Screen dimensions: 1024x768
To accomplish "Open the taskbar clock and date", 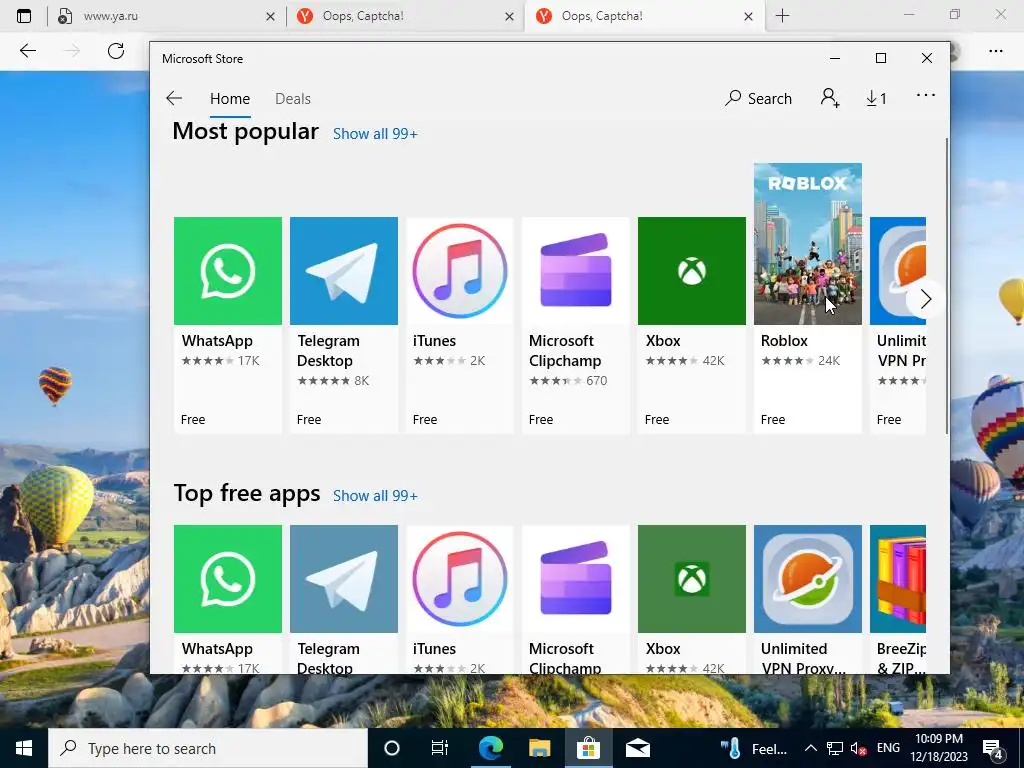I will pos(939,748).
